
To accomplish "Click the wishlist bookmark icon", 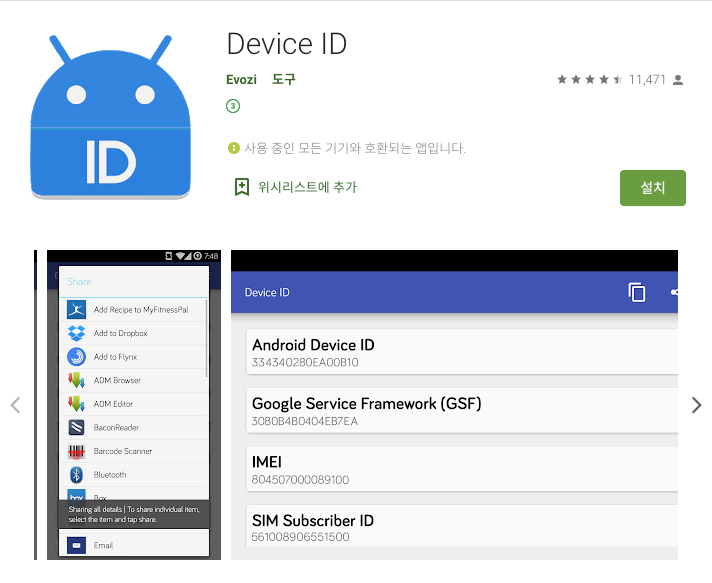I will [242, 187].
